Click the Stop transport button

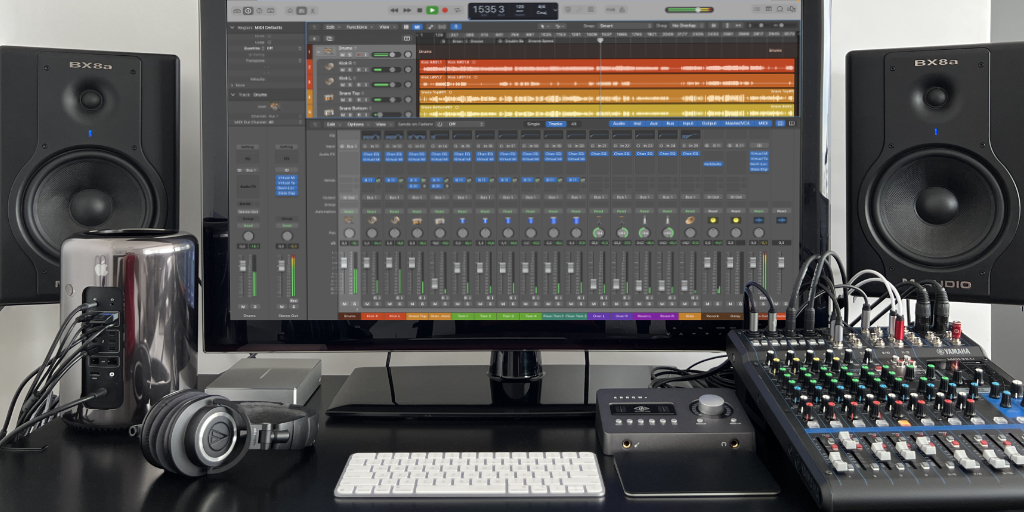click(x=419, y=10)
